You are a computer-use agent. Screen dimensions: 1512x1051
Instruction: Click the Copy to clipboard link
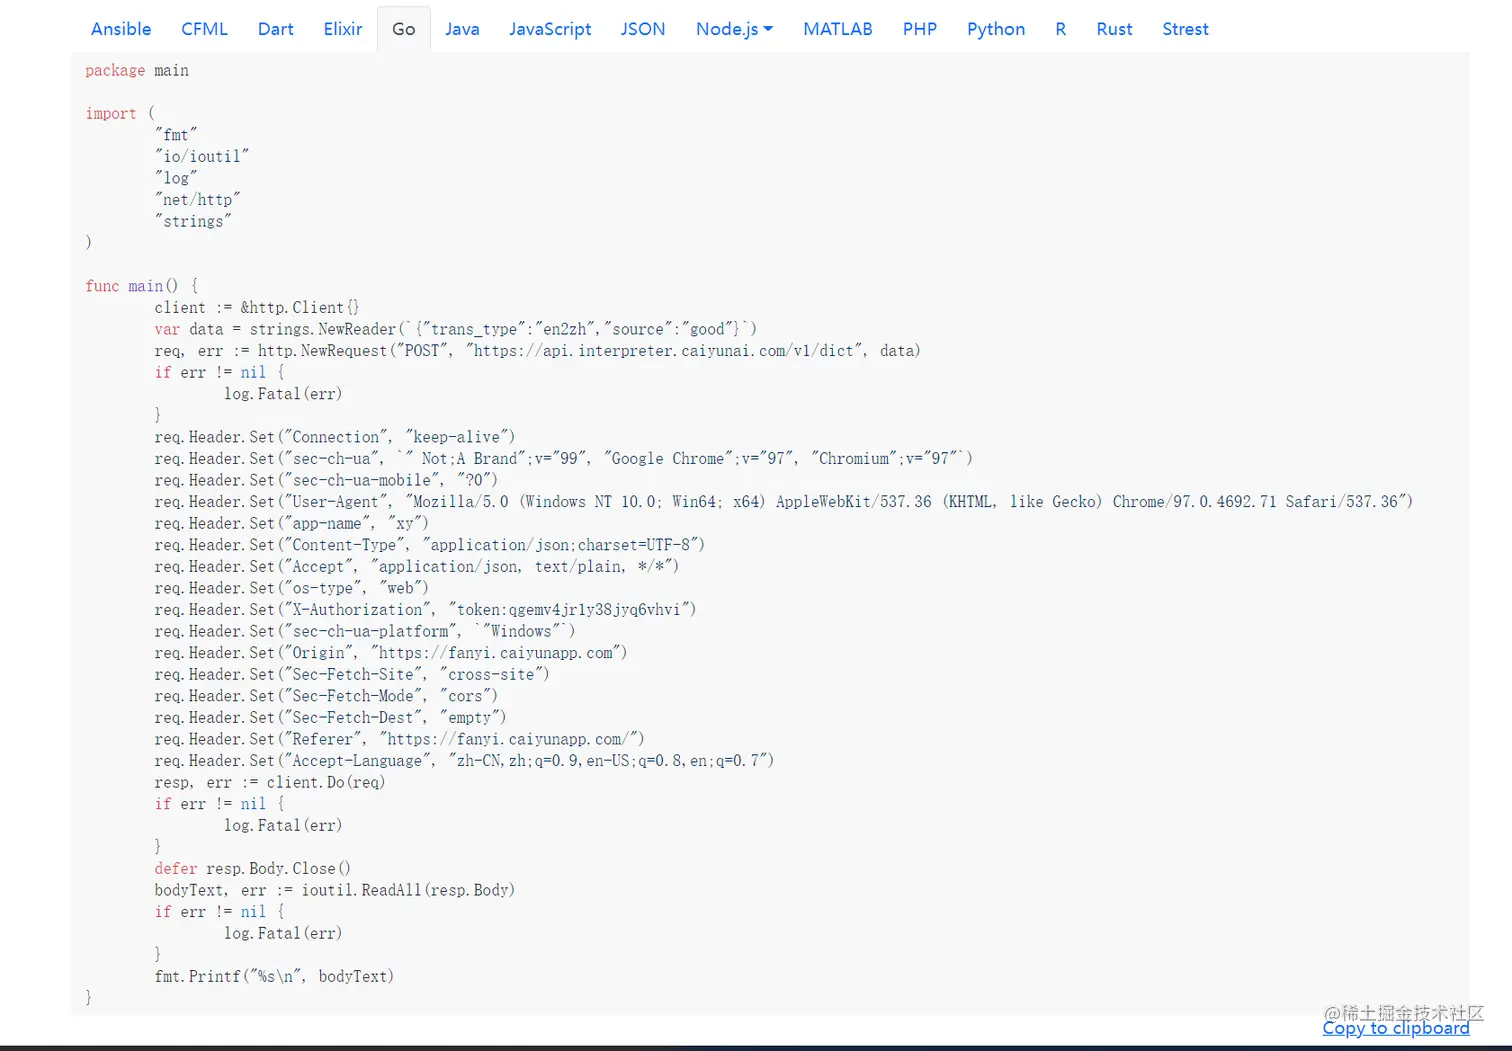[1396, 1028]
